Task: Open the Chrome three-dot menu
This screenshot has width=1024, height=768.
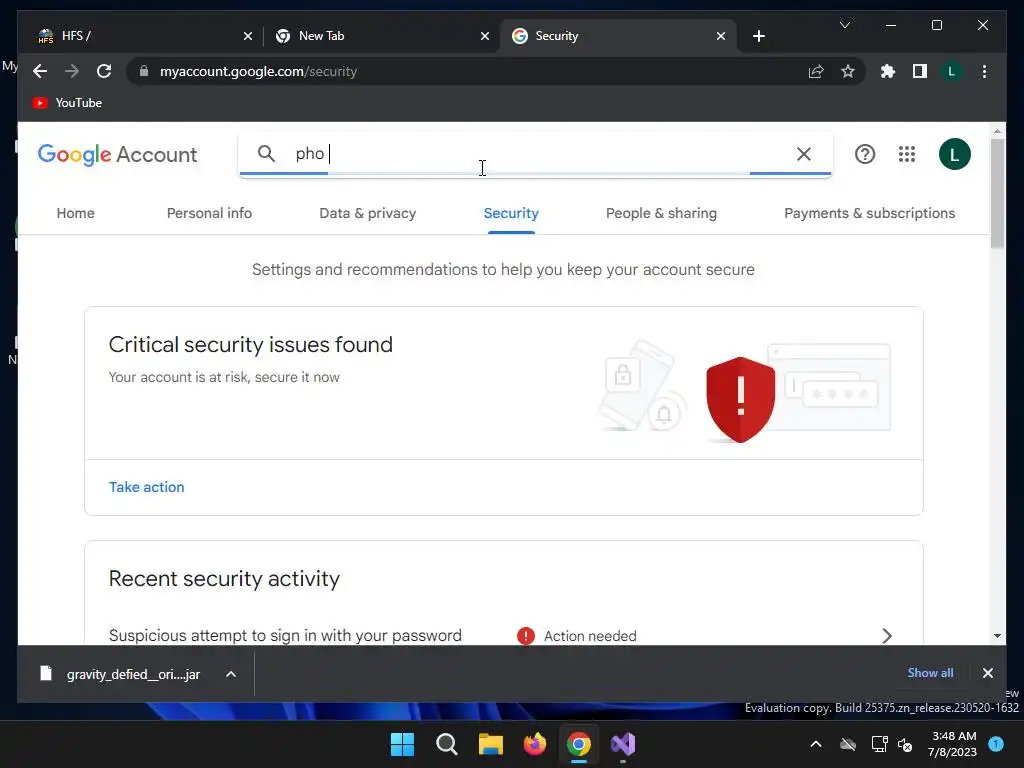Action: coord(984,71)
